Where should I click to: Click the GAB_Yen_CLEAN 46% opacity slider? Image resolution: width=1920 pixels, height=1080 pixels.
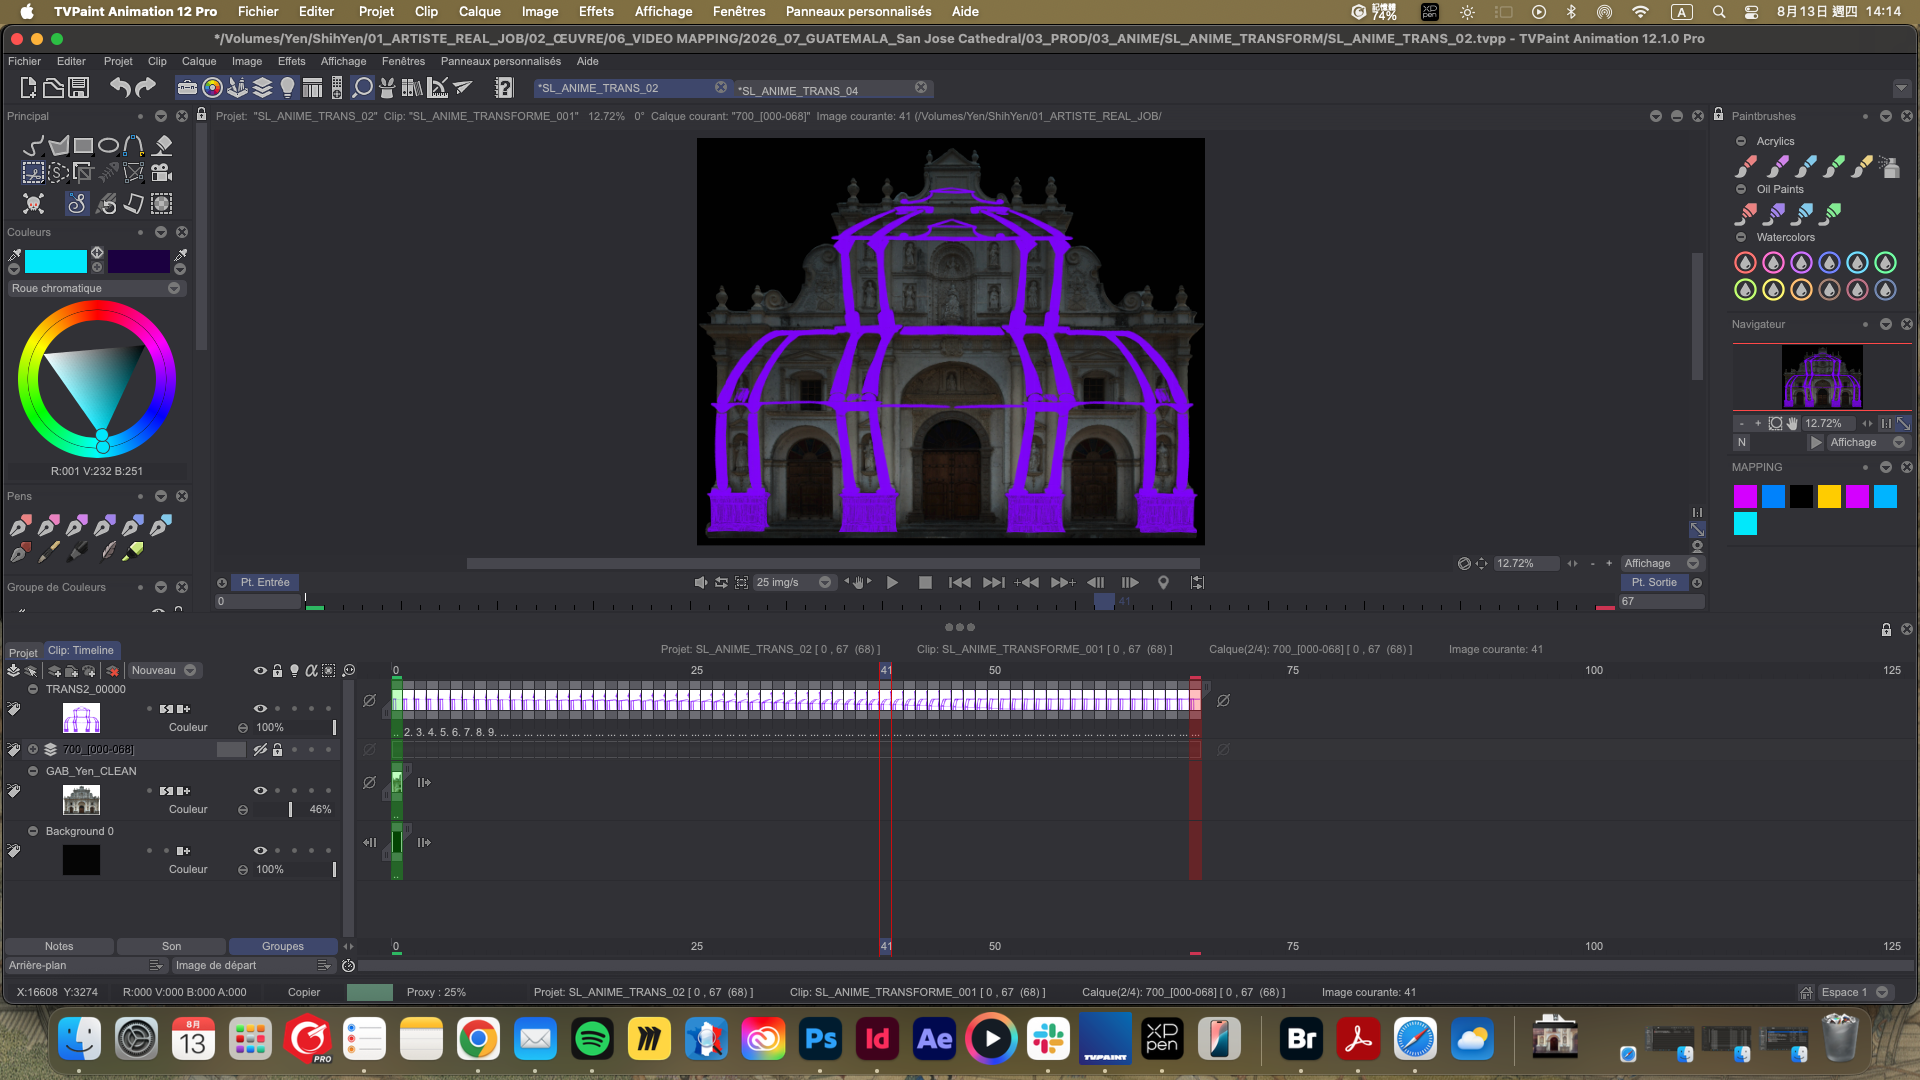(294, 810)
